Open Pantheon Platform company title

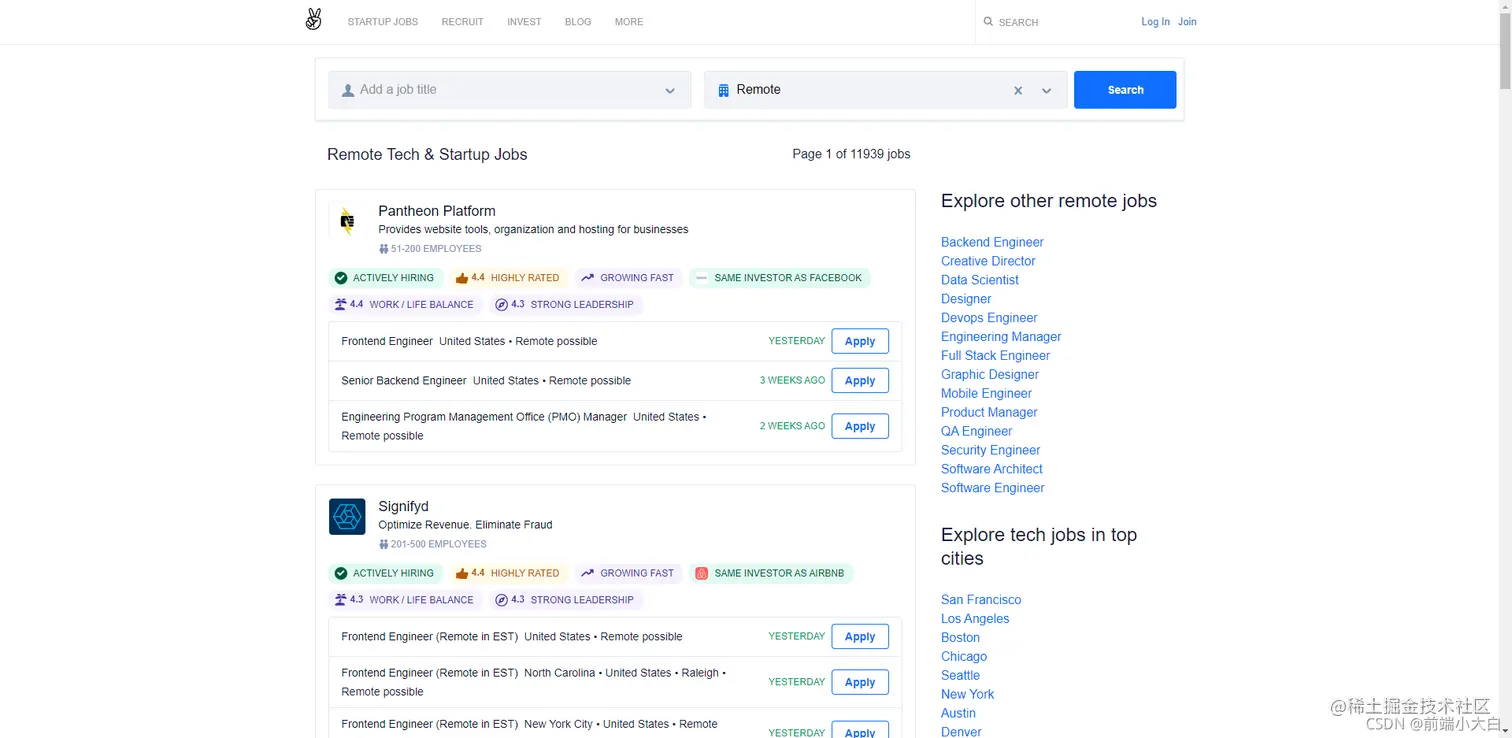pyautogui.click(x=437, y=211)
